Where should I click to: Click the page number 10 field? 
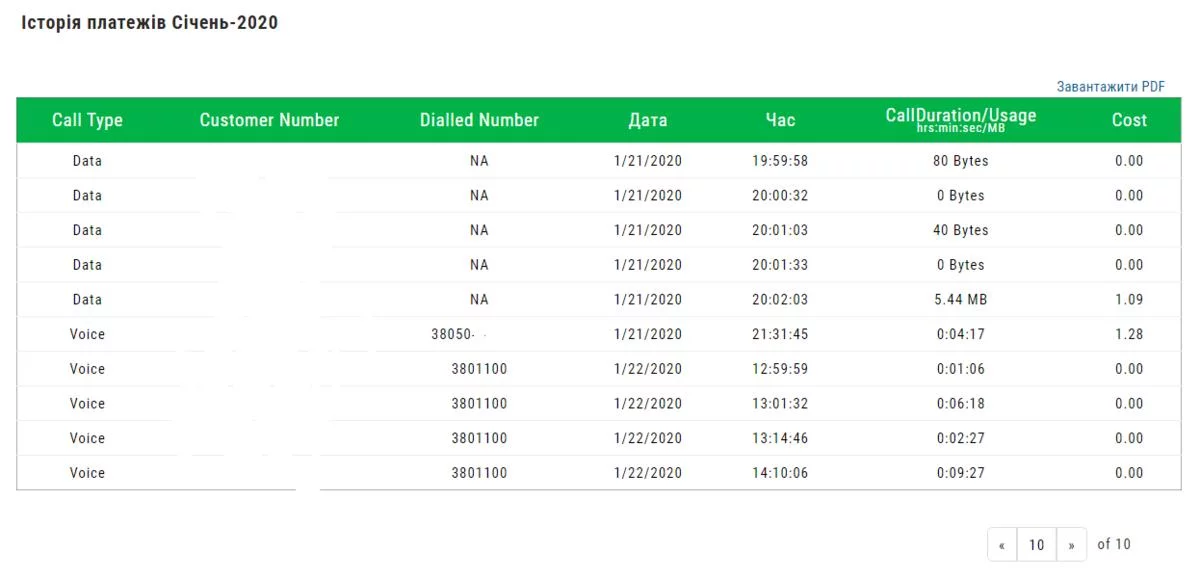pos(1036,545)
